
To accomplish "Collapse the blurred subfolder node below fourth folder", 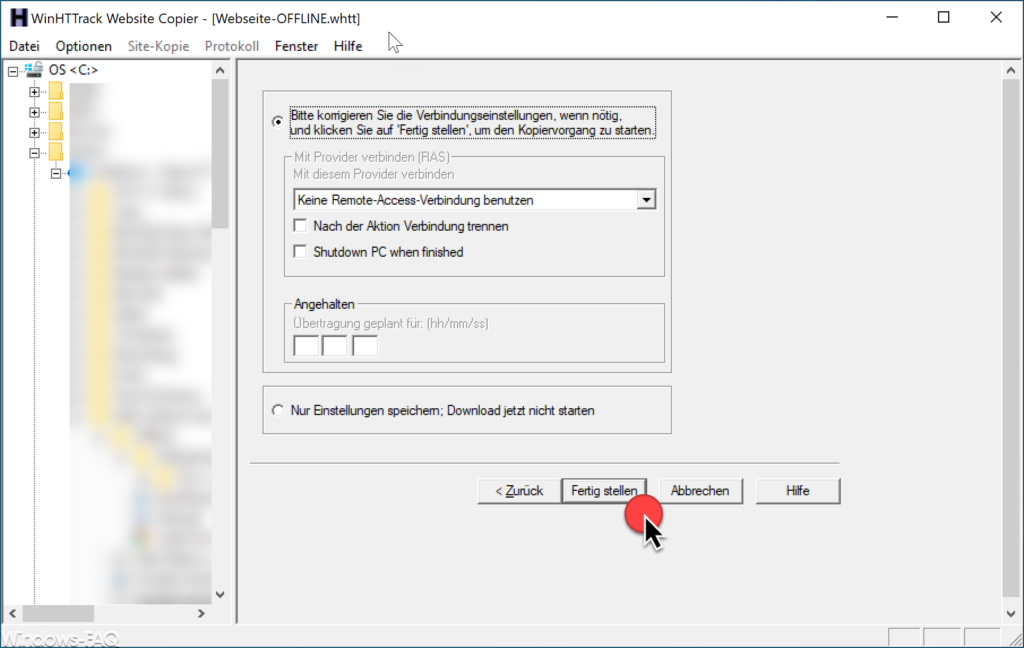I will 56,173.
